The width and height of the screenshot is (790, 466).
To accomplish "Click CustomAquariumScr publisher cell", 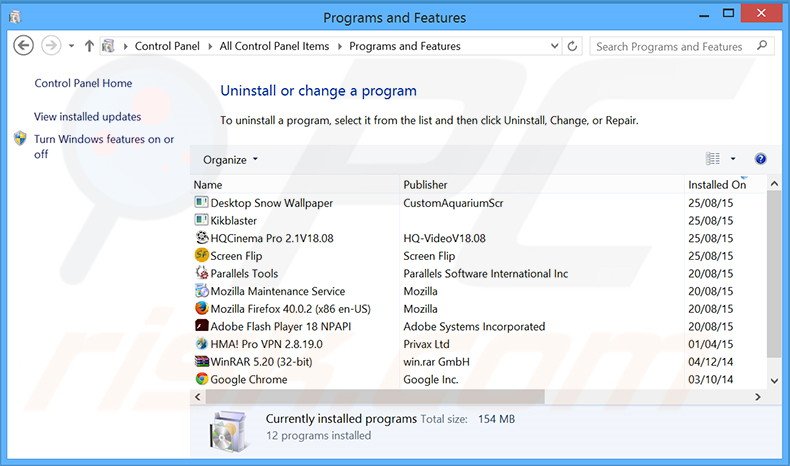I will [x=453, y=203].
